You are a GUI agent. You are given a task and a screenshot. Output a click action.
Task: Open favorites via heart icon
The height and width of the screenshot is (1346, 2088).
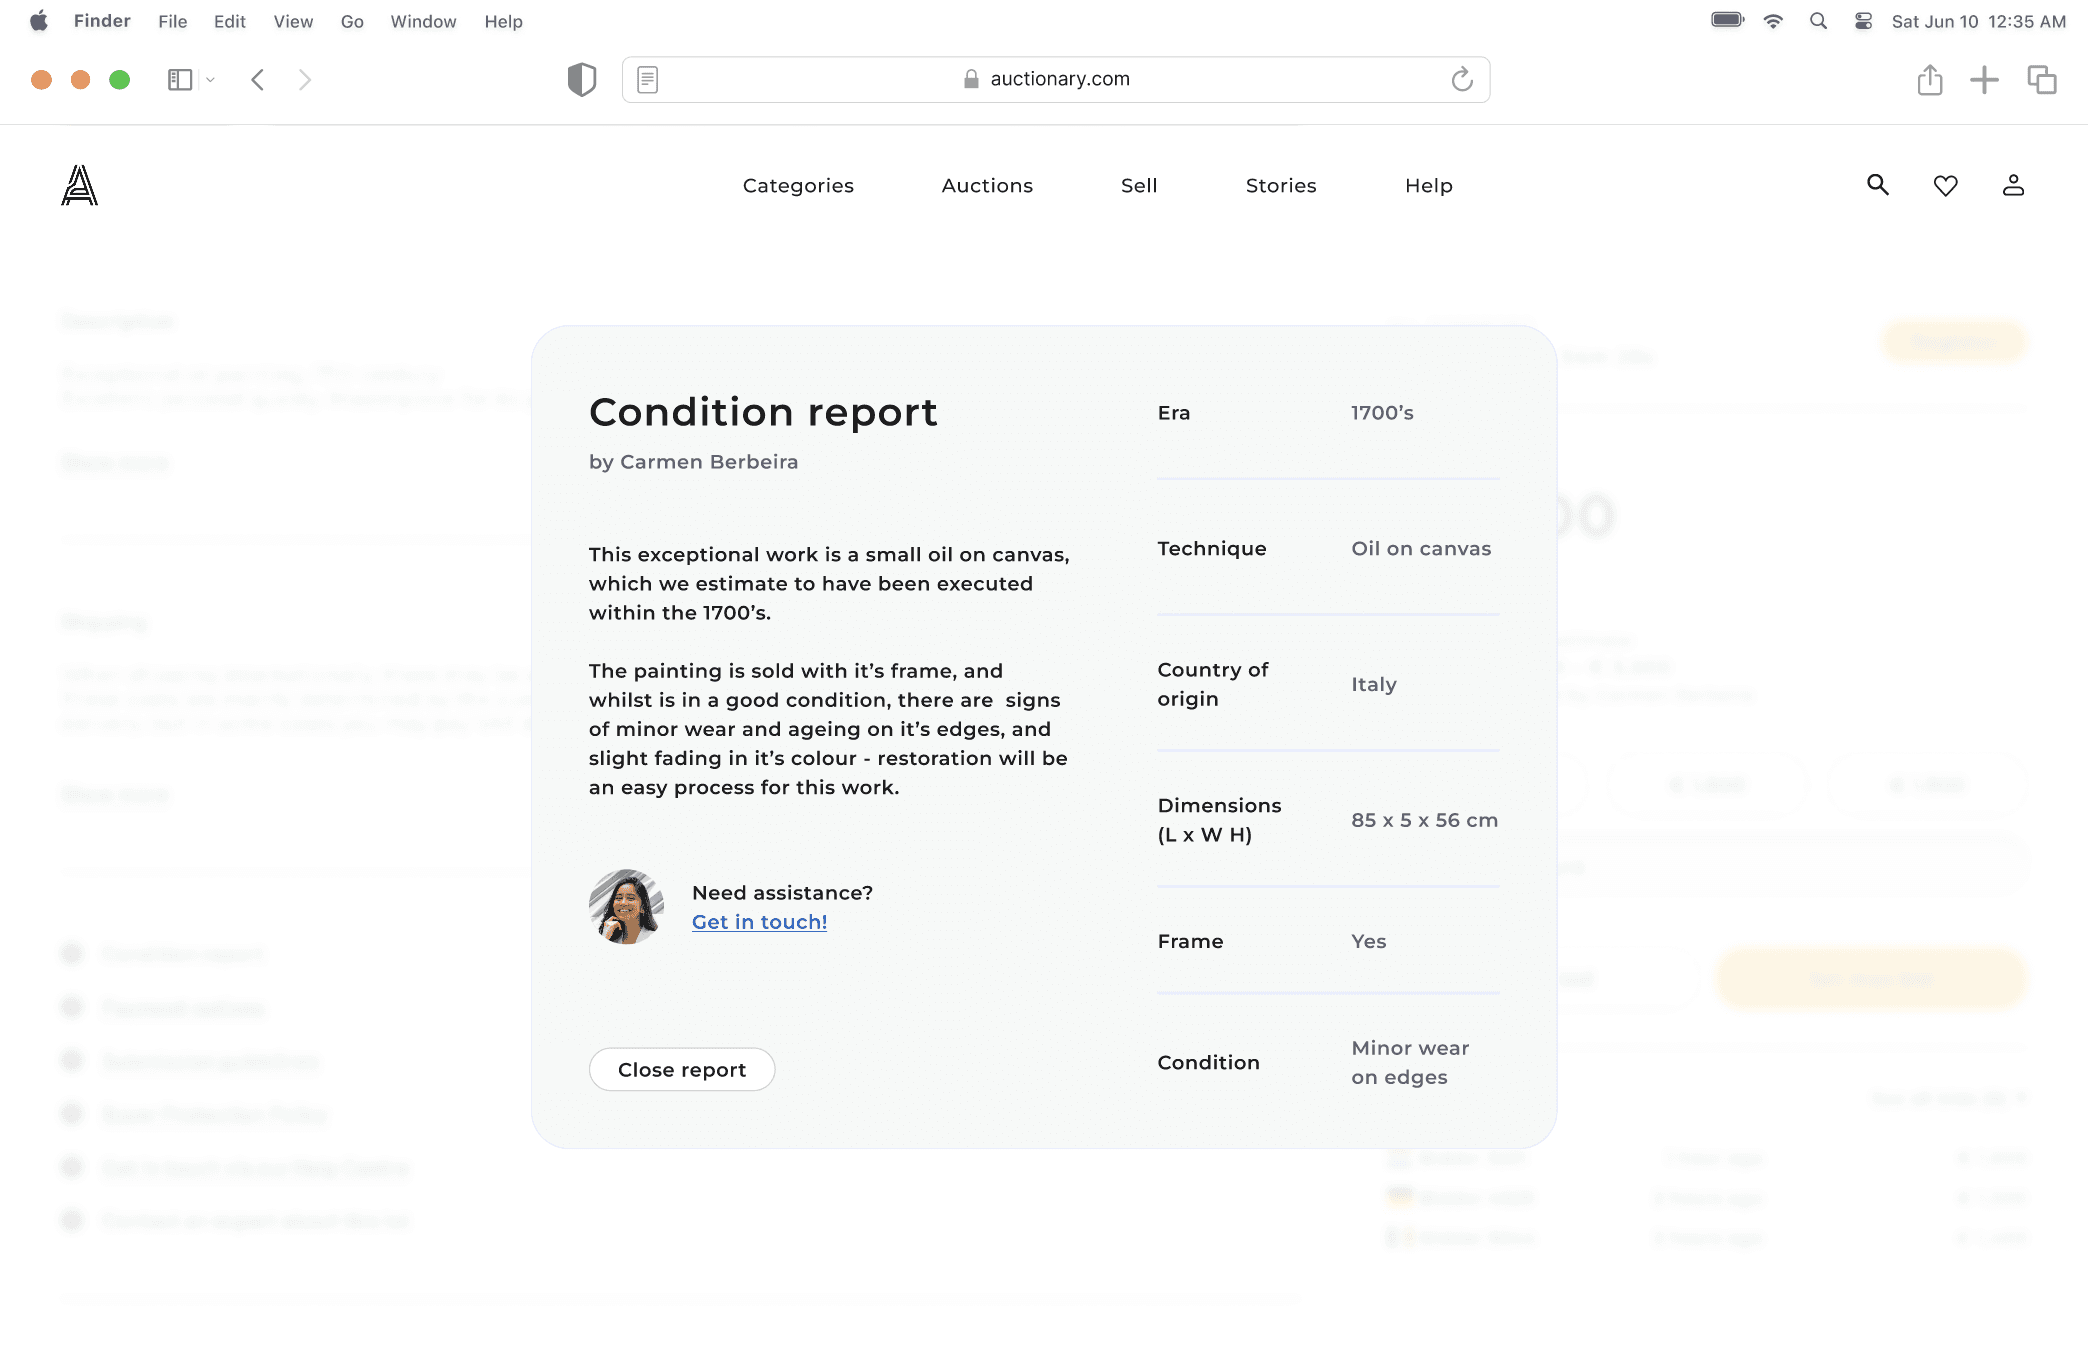coord(1945,185)
